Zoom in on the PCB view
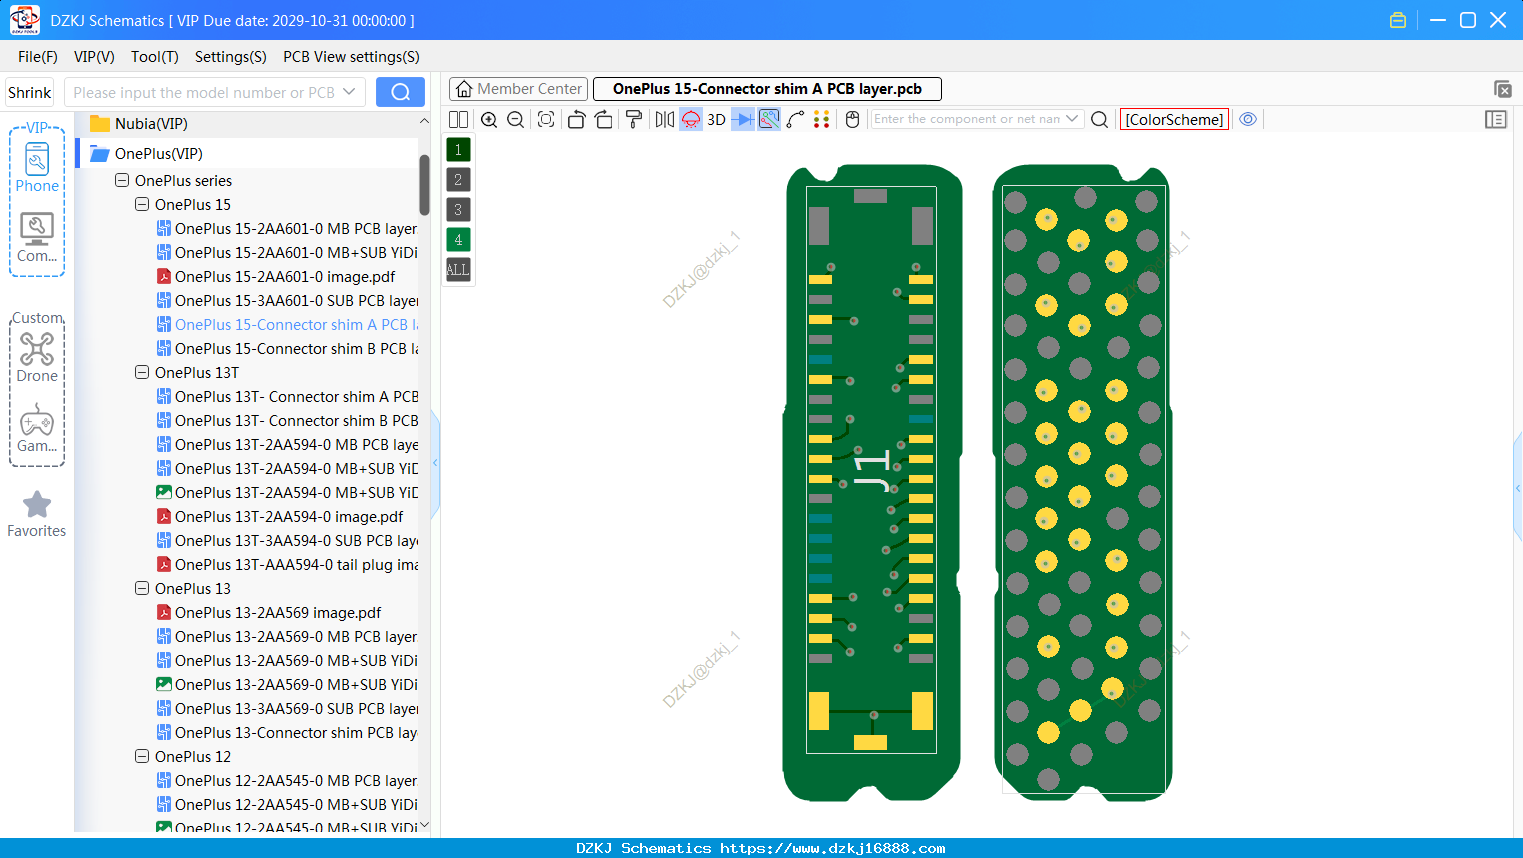 pyautogui.click(x=489, y=119)
